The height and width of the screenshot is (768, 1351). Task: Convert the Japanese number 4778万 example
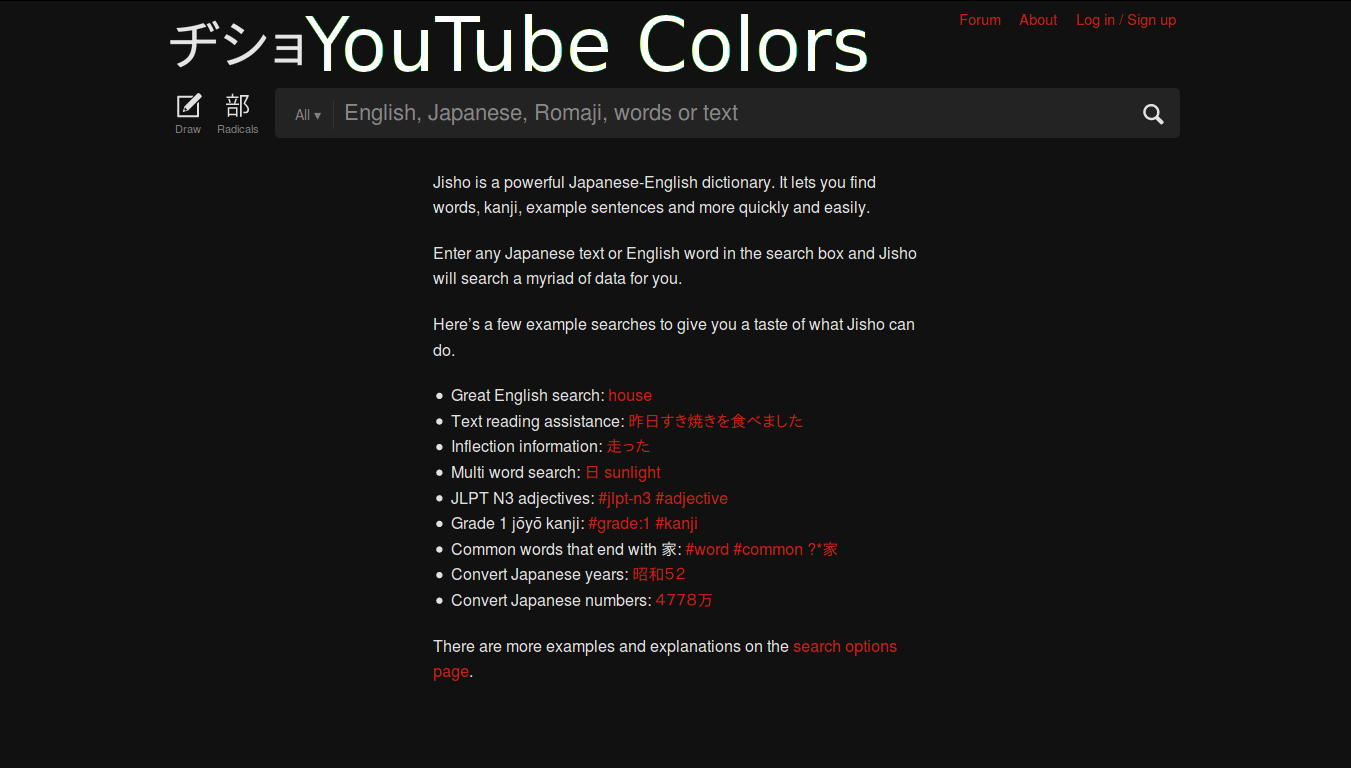pyautogui.click(x=684, y=601)
